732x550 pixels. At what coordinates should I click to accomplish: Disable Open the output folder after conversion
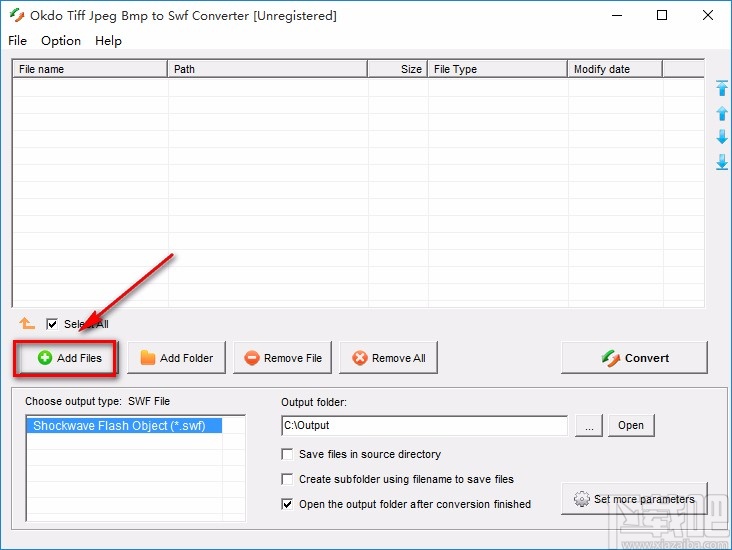click(288, 504)
